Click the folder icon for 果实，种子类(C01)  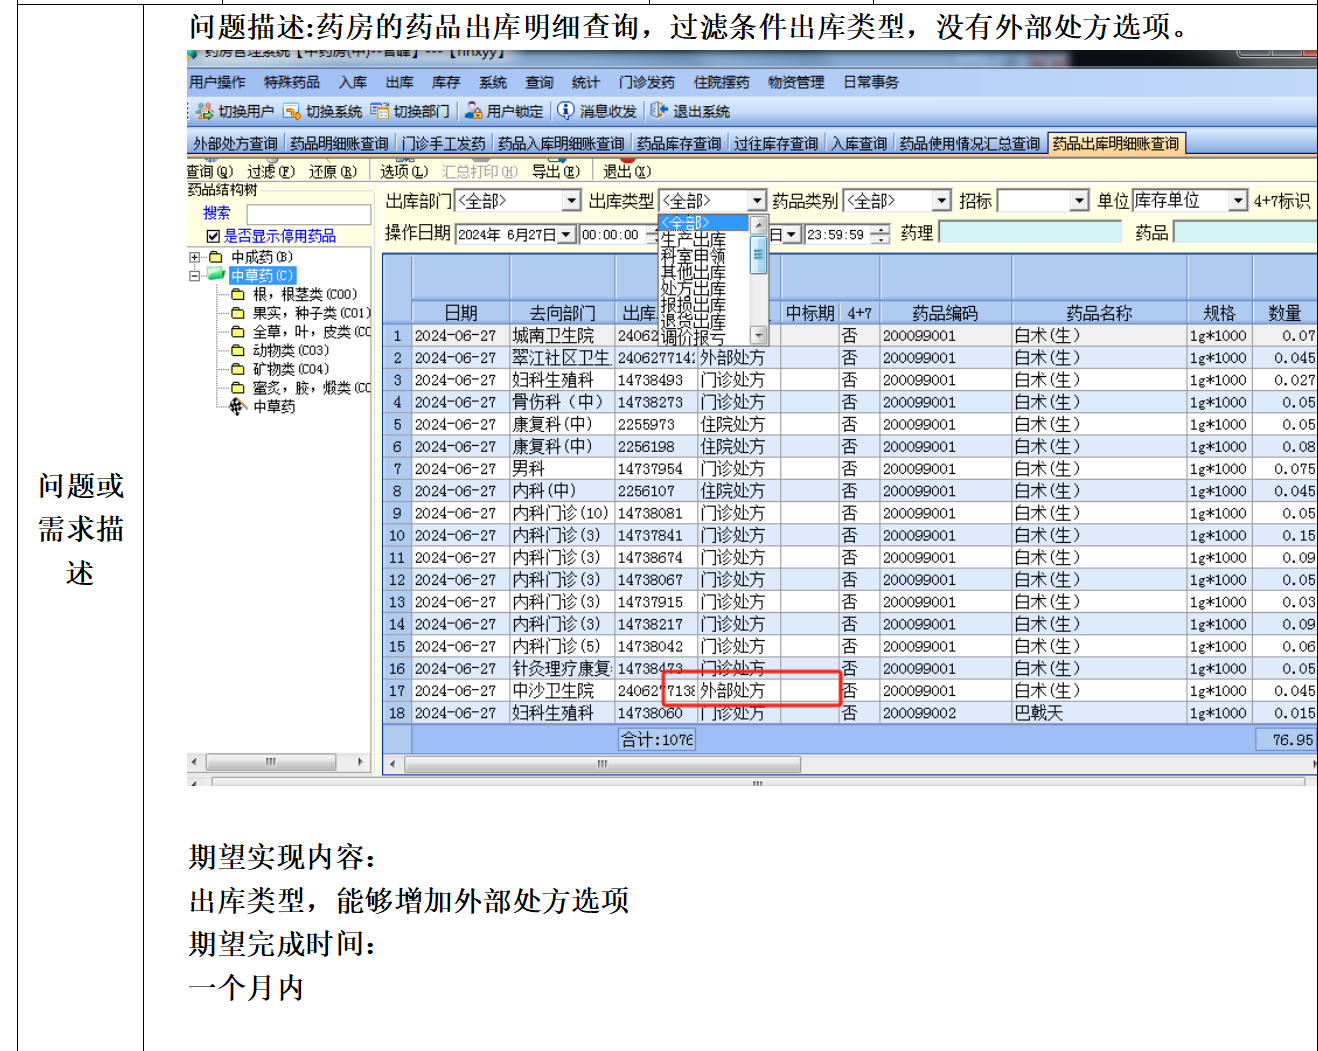(237, 313)
